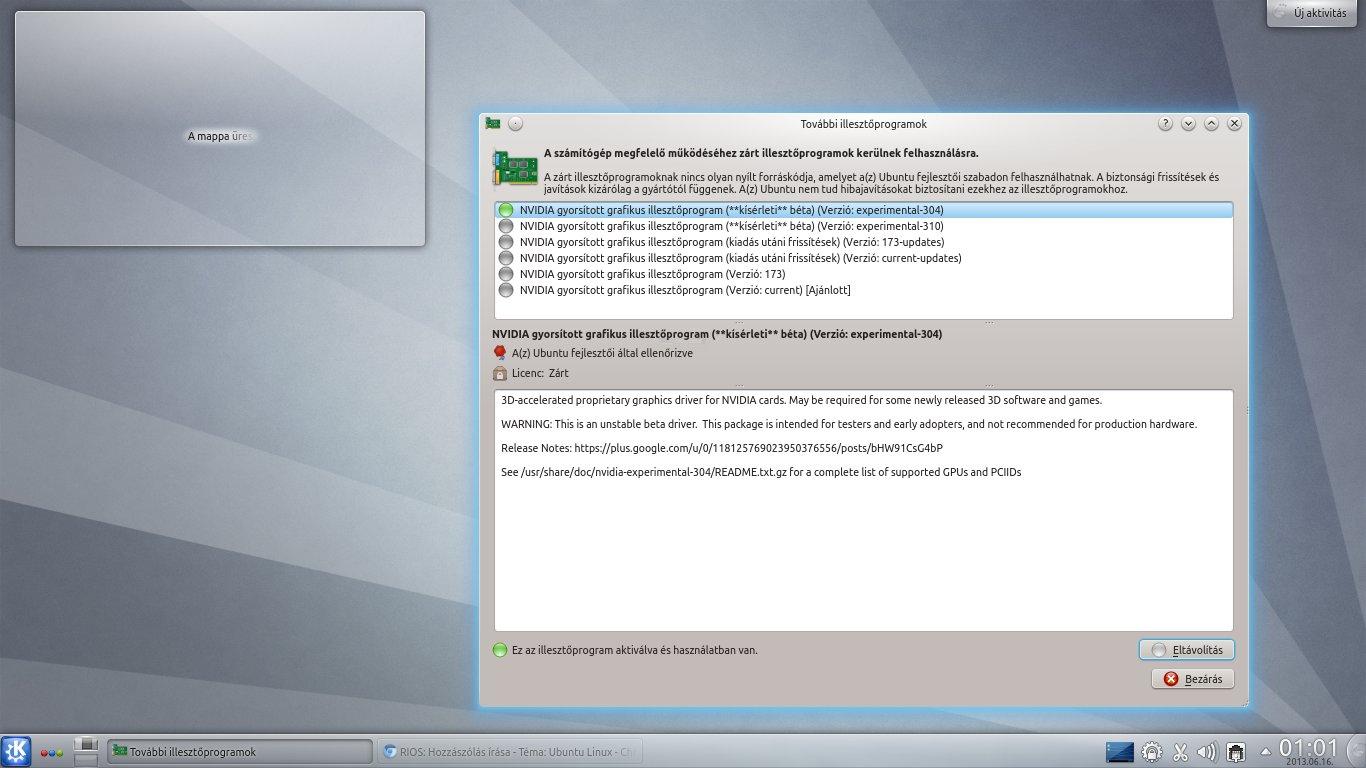Viewport: 1366px width, 768px height.
Task: Click the green driver-active status icon
Action: click(500, 650)
